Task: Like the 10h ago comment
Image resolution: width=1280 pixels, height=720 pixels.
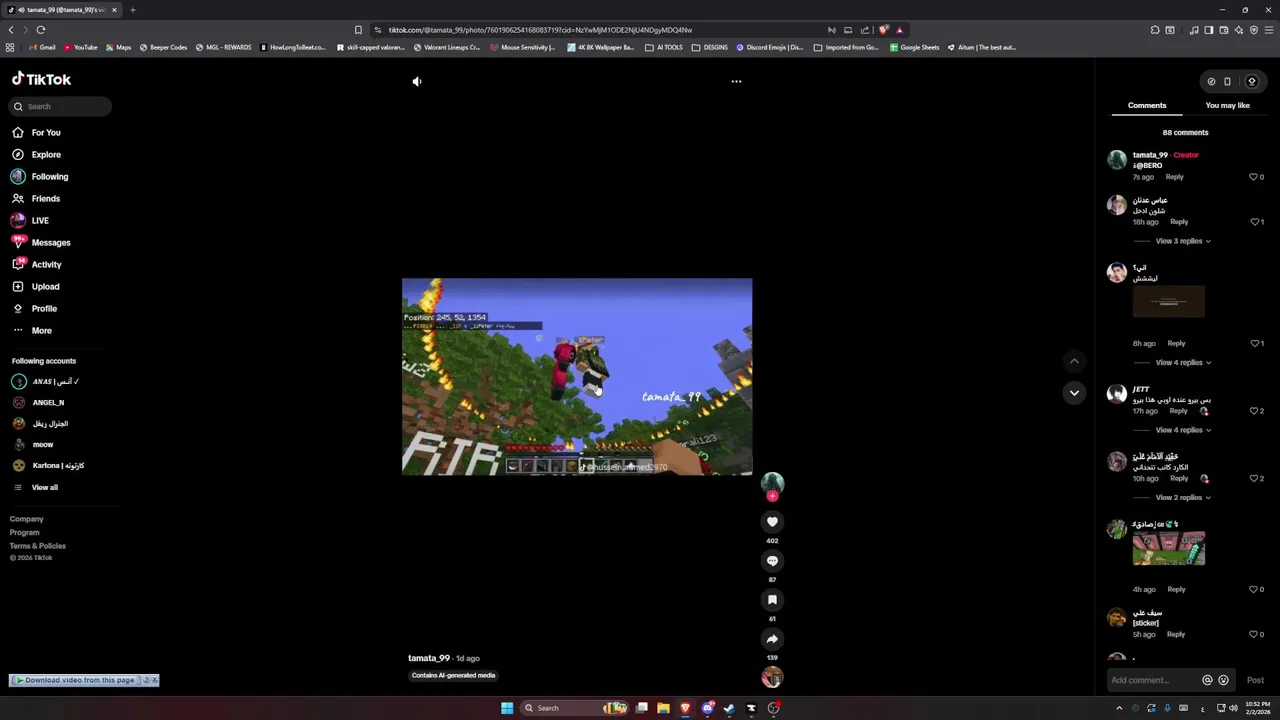Action: (x=1254, y=478)
